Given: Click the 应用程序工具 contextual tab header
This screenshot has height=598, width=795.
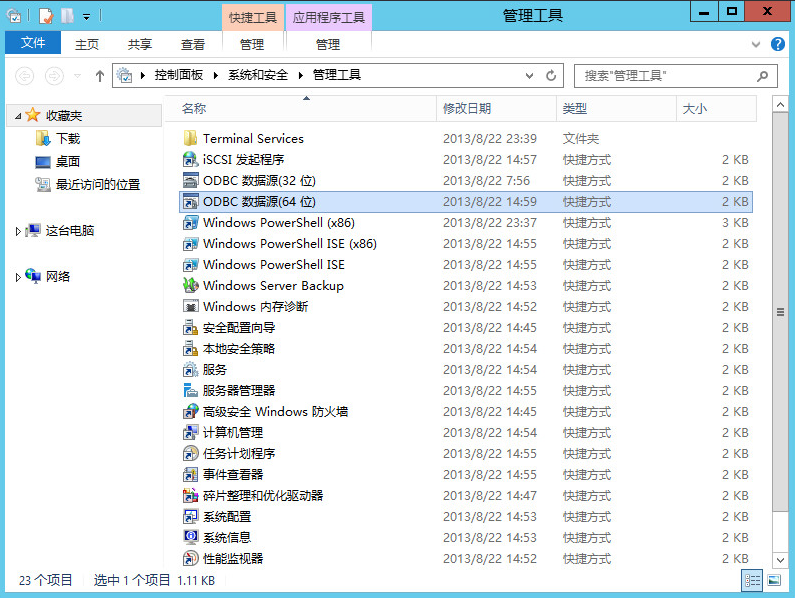Looking at the screenshot, I should (x=329, y=18).
